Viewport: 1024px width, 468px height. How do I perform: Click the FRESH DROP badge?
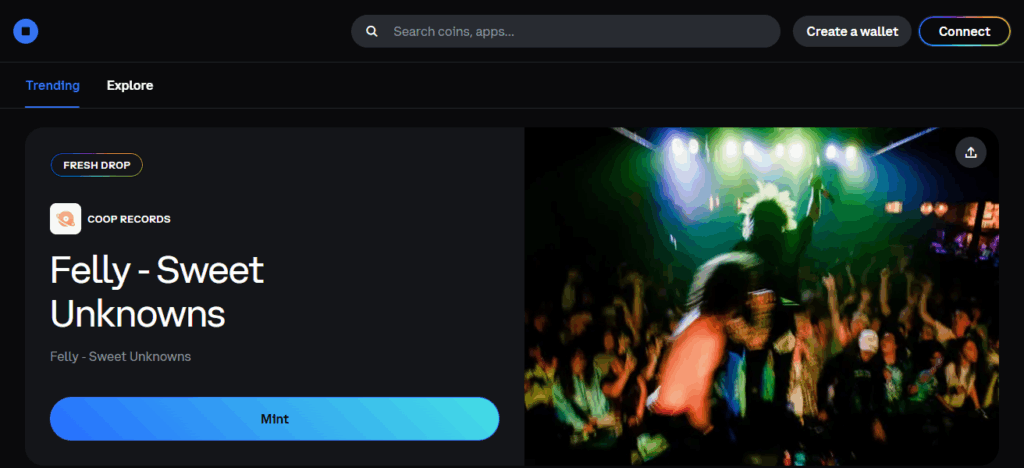click(97, 165)
